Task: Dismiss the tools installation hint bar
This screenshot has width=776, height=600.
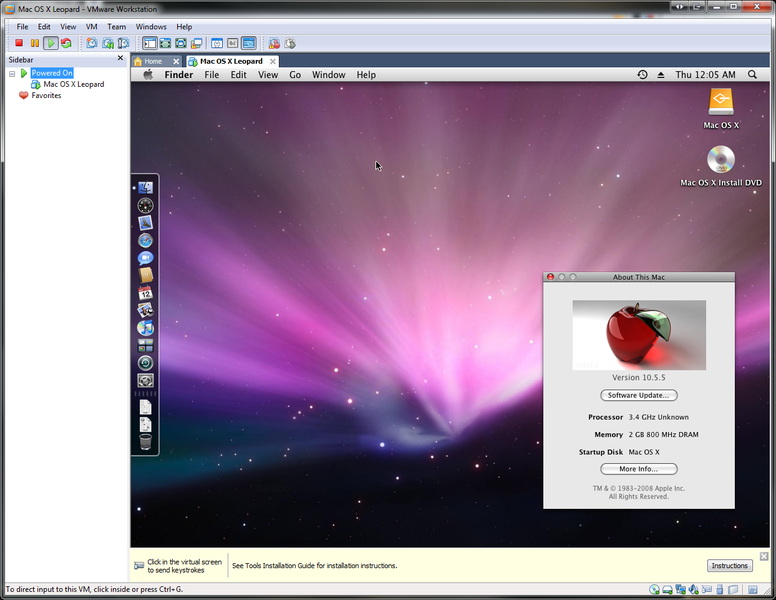Action: (764, 556)
